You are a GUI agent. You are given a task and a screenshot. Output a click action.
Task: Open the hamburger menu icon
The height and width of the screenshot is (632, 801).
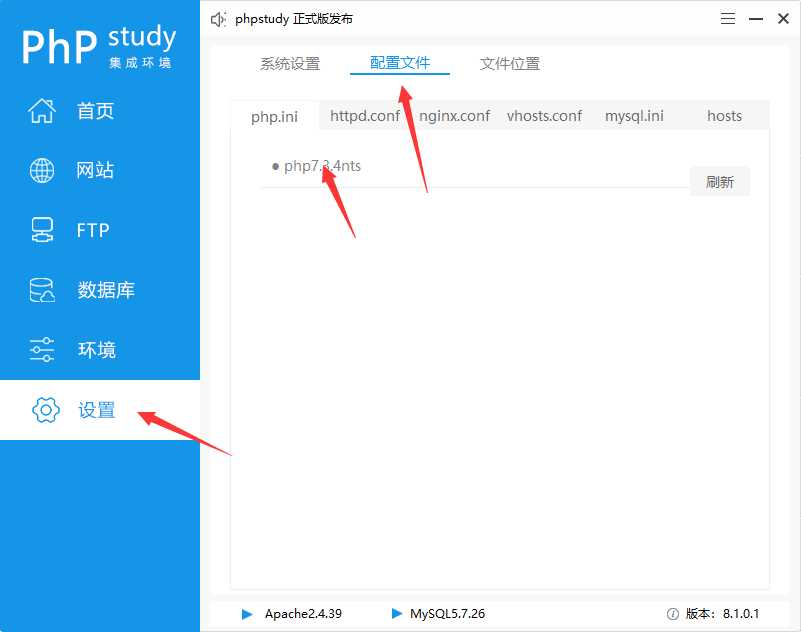pyautogui.click(x=728, y=19)
